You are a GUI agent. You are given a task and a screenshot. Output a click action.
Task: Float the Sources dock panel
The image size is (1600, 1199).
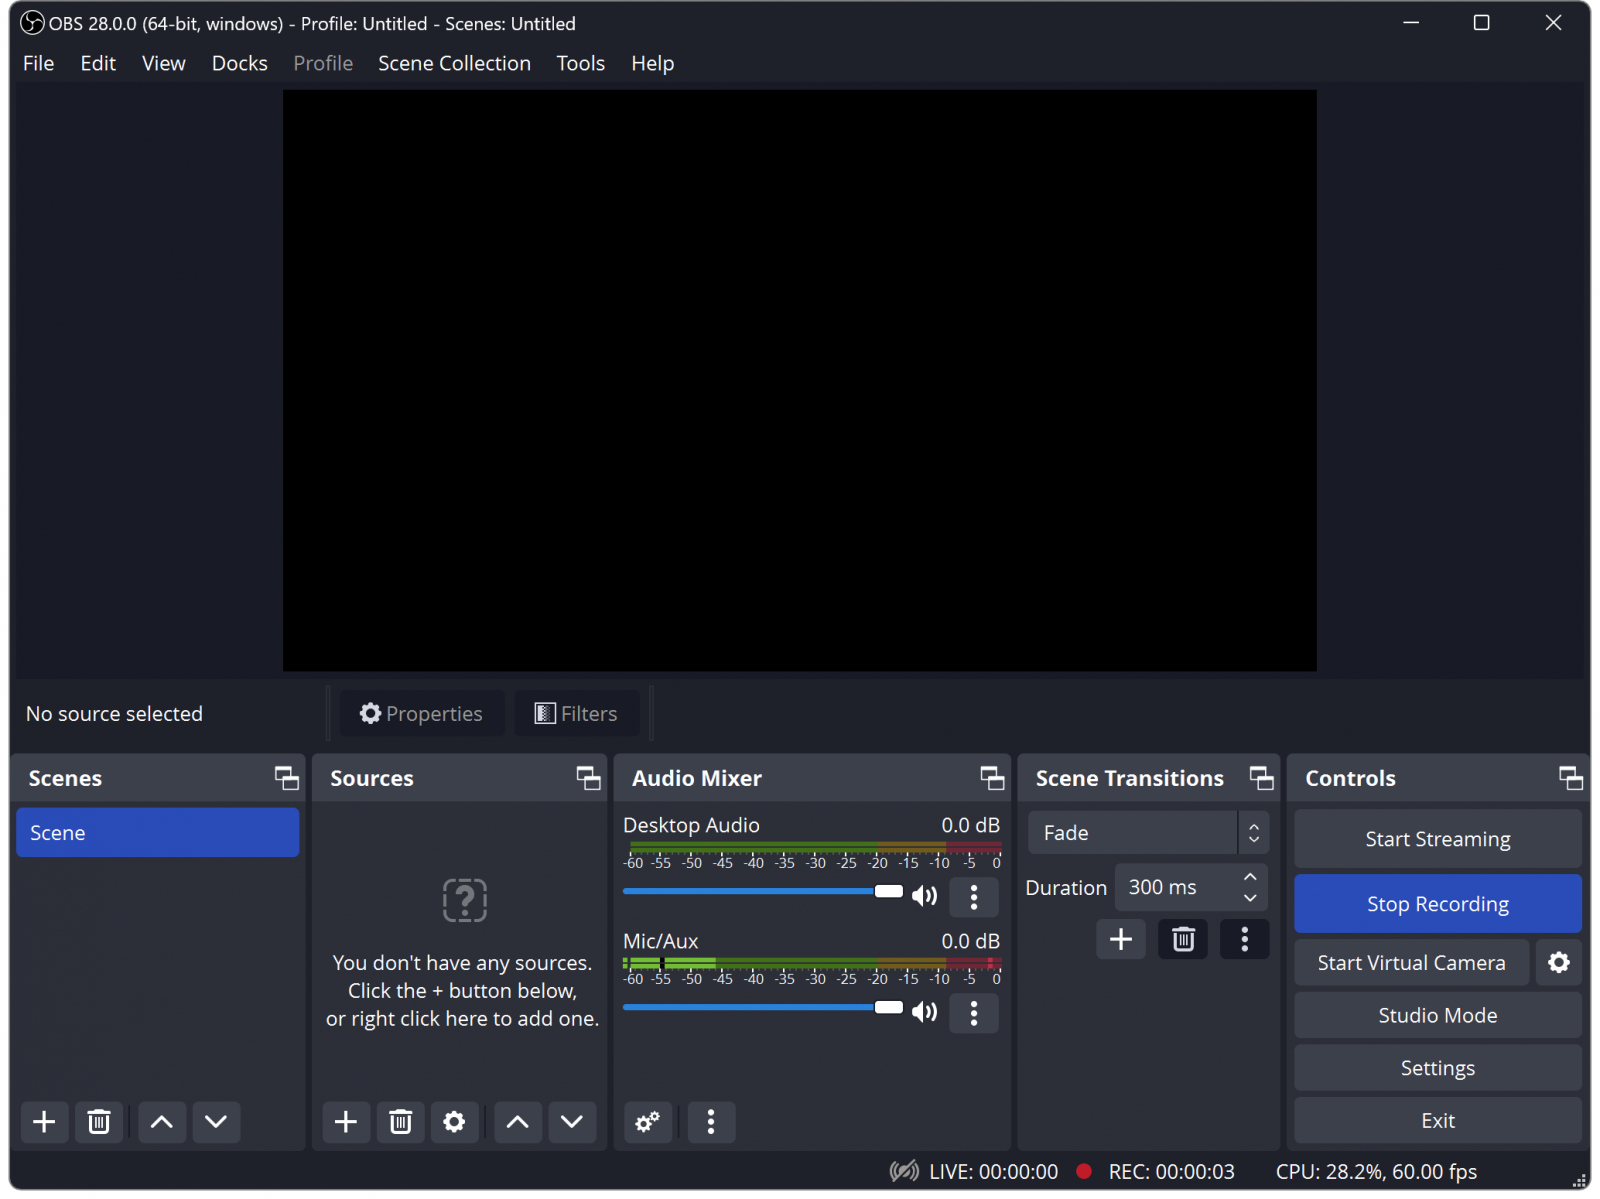pyautogui.click(x=589, y=778)
